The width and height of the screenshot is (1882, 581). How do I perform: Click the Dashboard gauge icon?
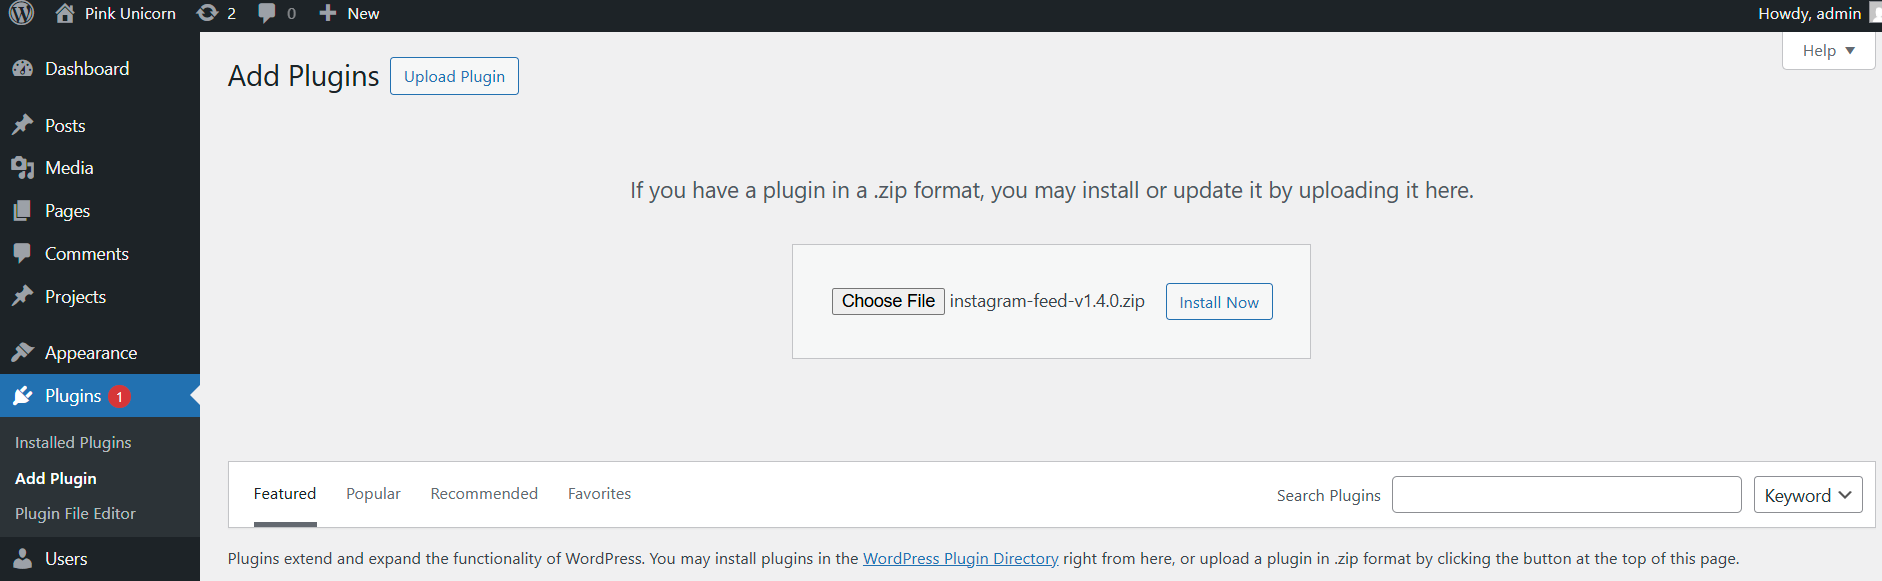tap(22, 69)
